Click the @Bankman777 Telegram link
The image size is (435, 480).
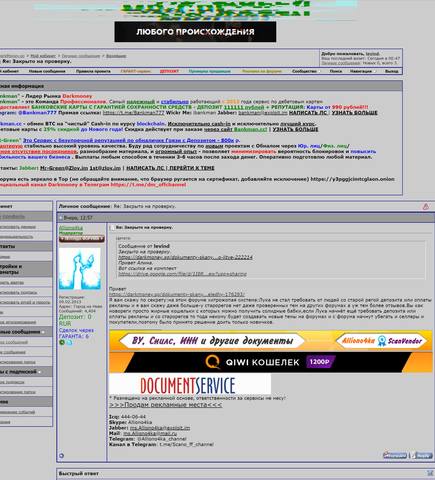click(x=37, y=113)
